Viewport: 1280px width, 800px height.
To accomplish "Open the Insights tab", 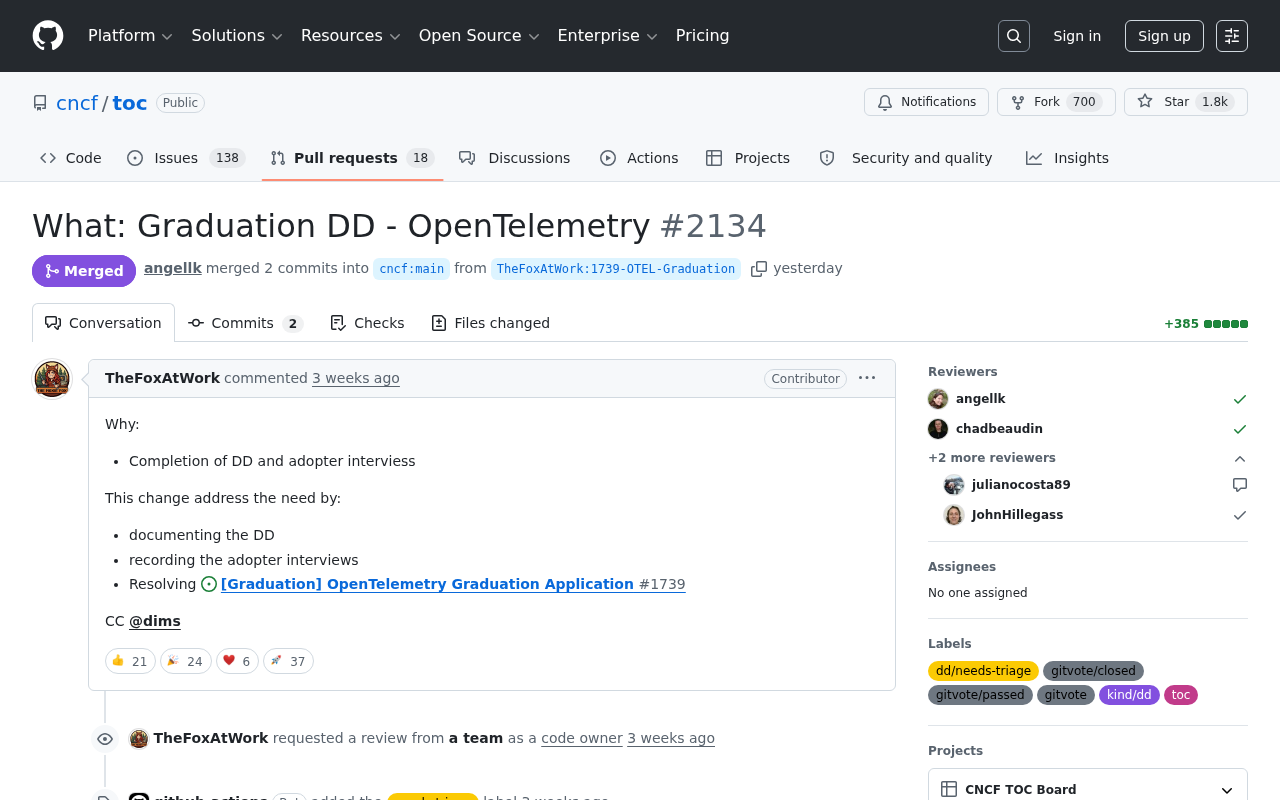I will (1067, 158).
